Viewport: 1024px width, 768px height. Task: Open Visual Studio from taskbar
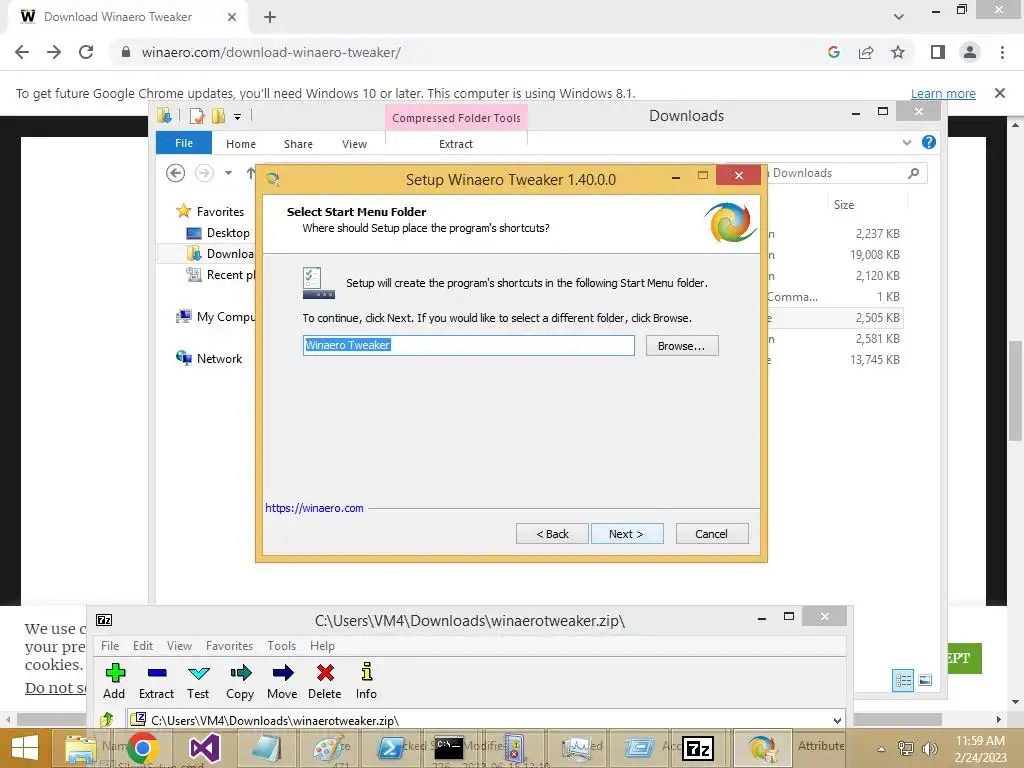204,748
